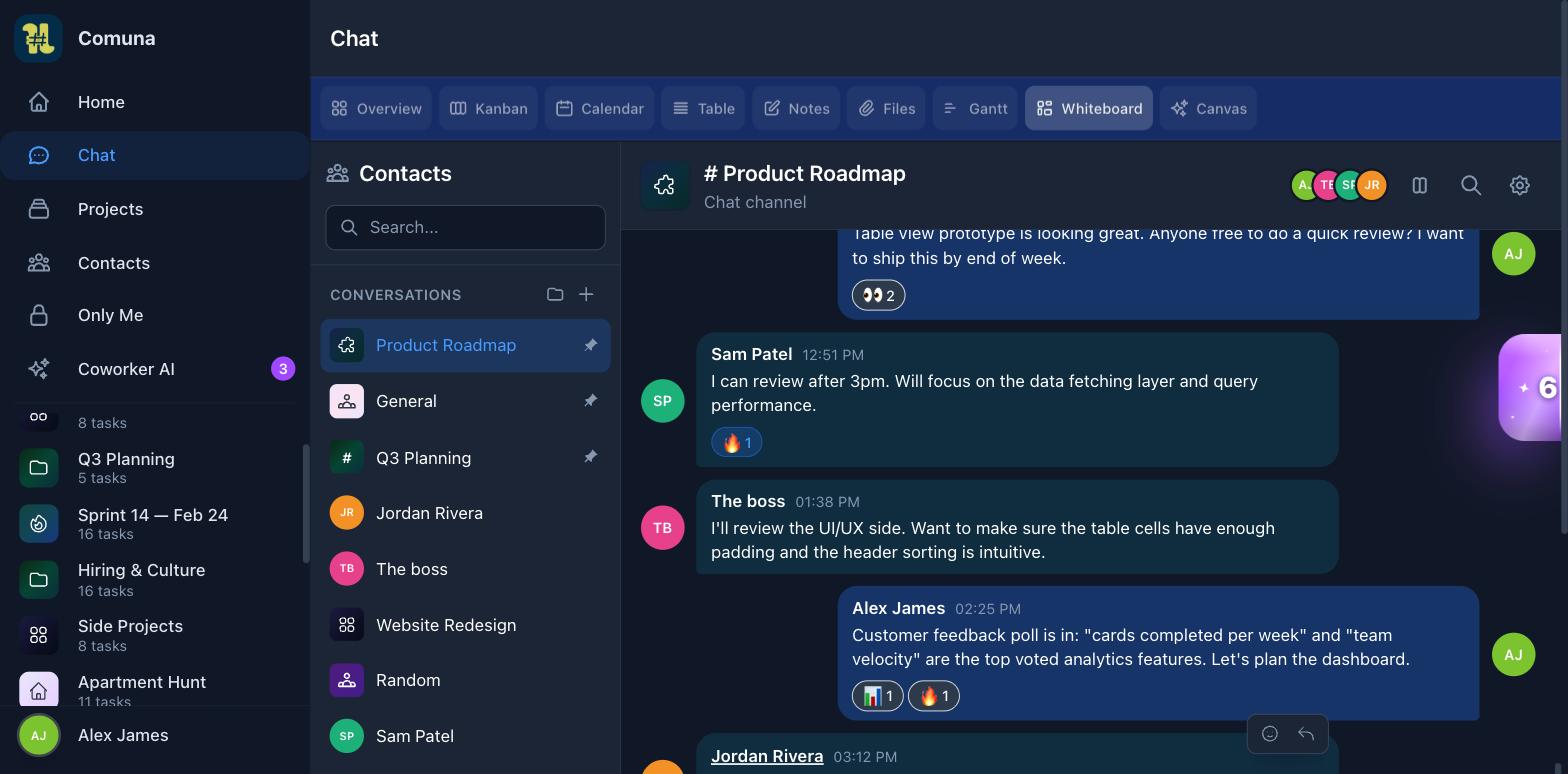Switch to the Canvas tab
The width and height of the screenshot is (1568, 774).
point(1208,108)
